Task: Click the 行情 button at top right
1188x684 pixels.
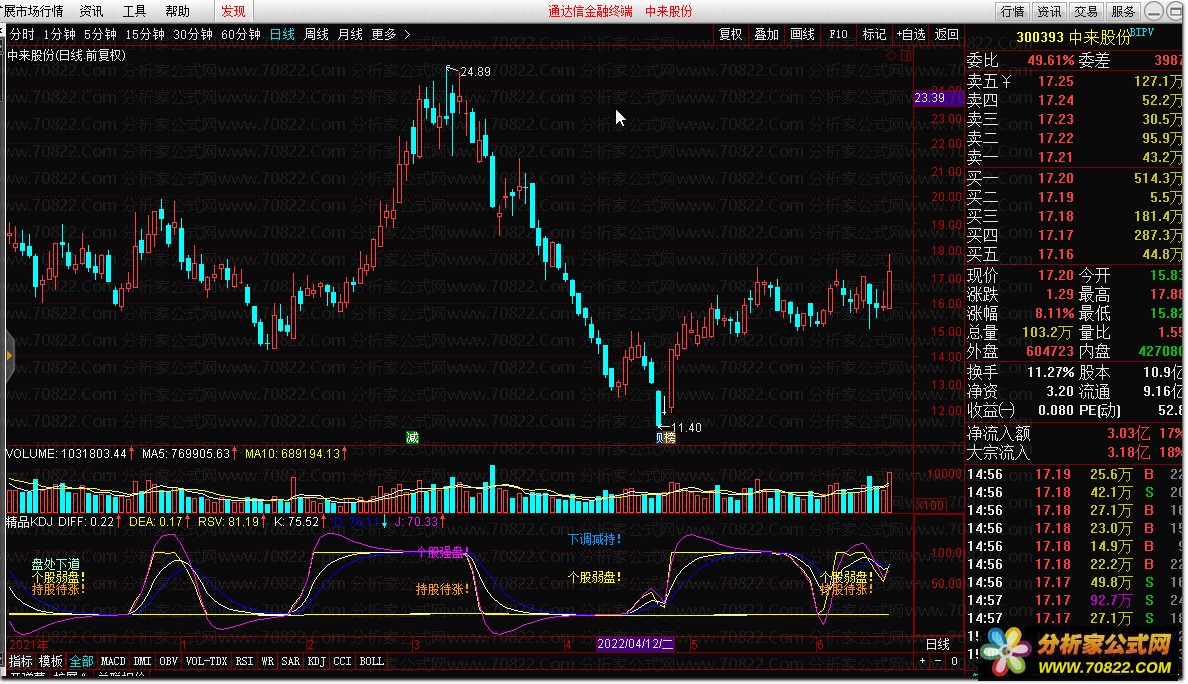Action: click(1012, 11)
